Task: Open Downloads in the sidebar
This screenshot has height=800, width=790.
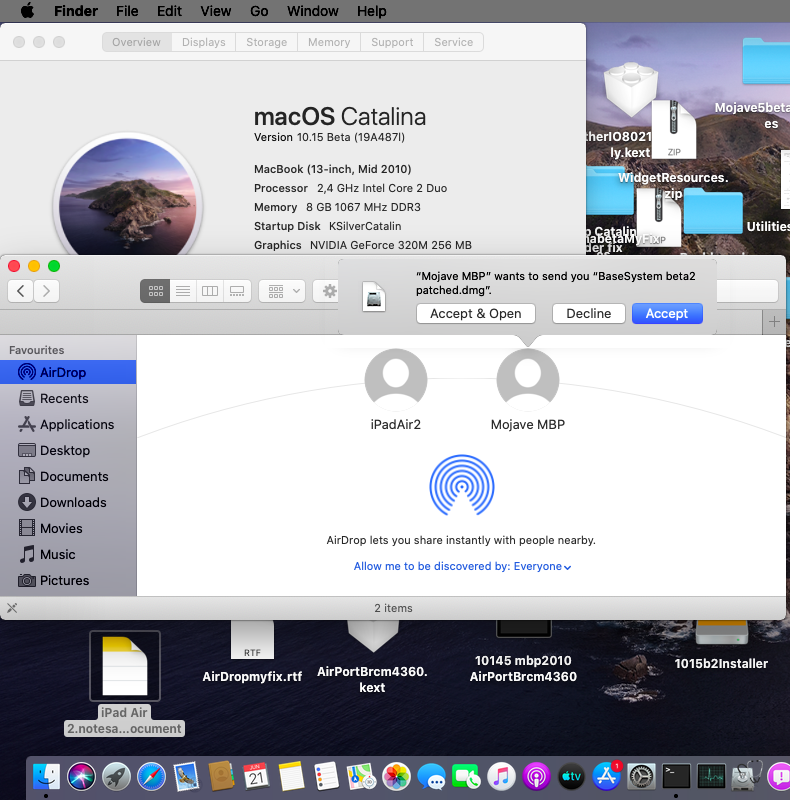Action: click(x=68, y=502)
